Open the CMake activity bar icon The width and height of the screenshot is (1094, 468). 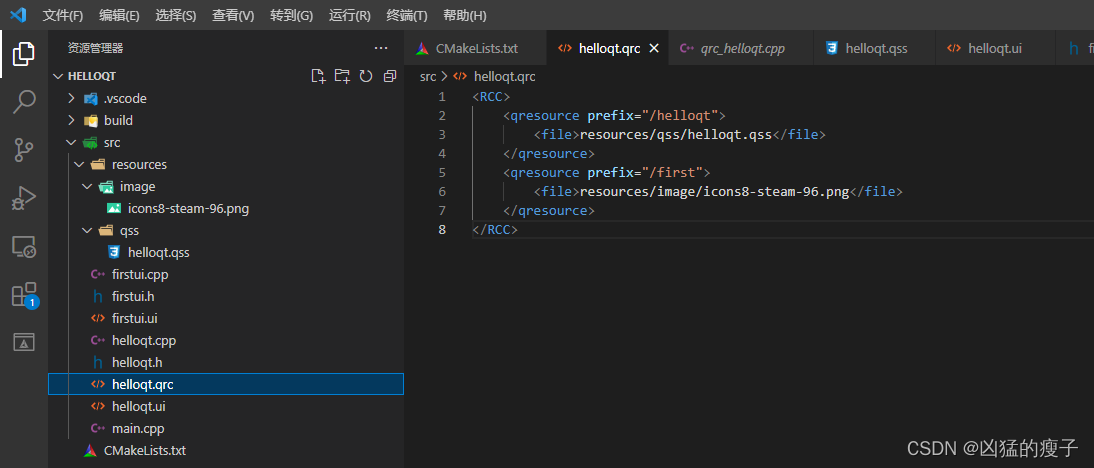pos(24,342)
